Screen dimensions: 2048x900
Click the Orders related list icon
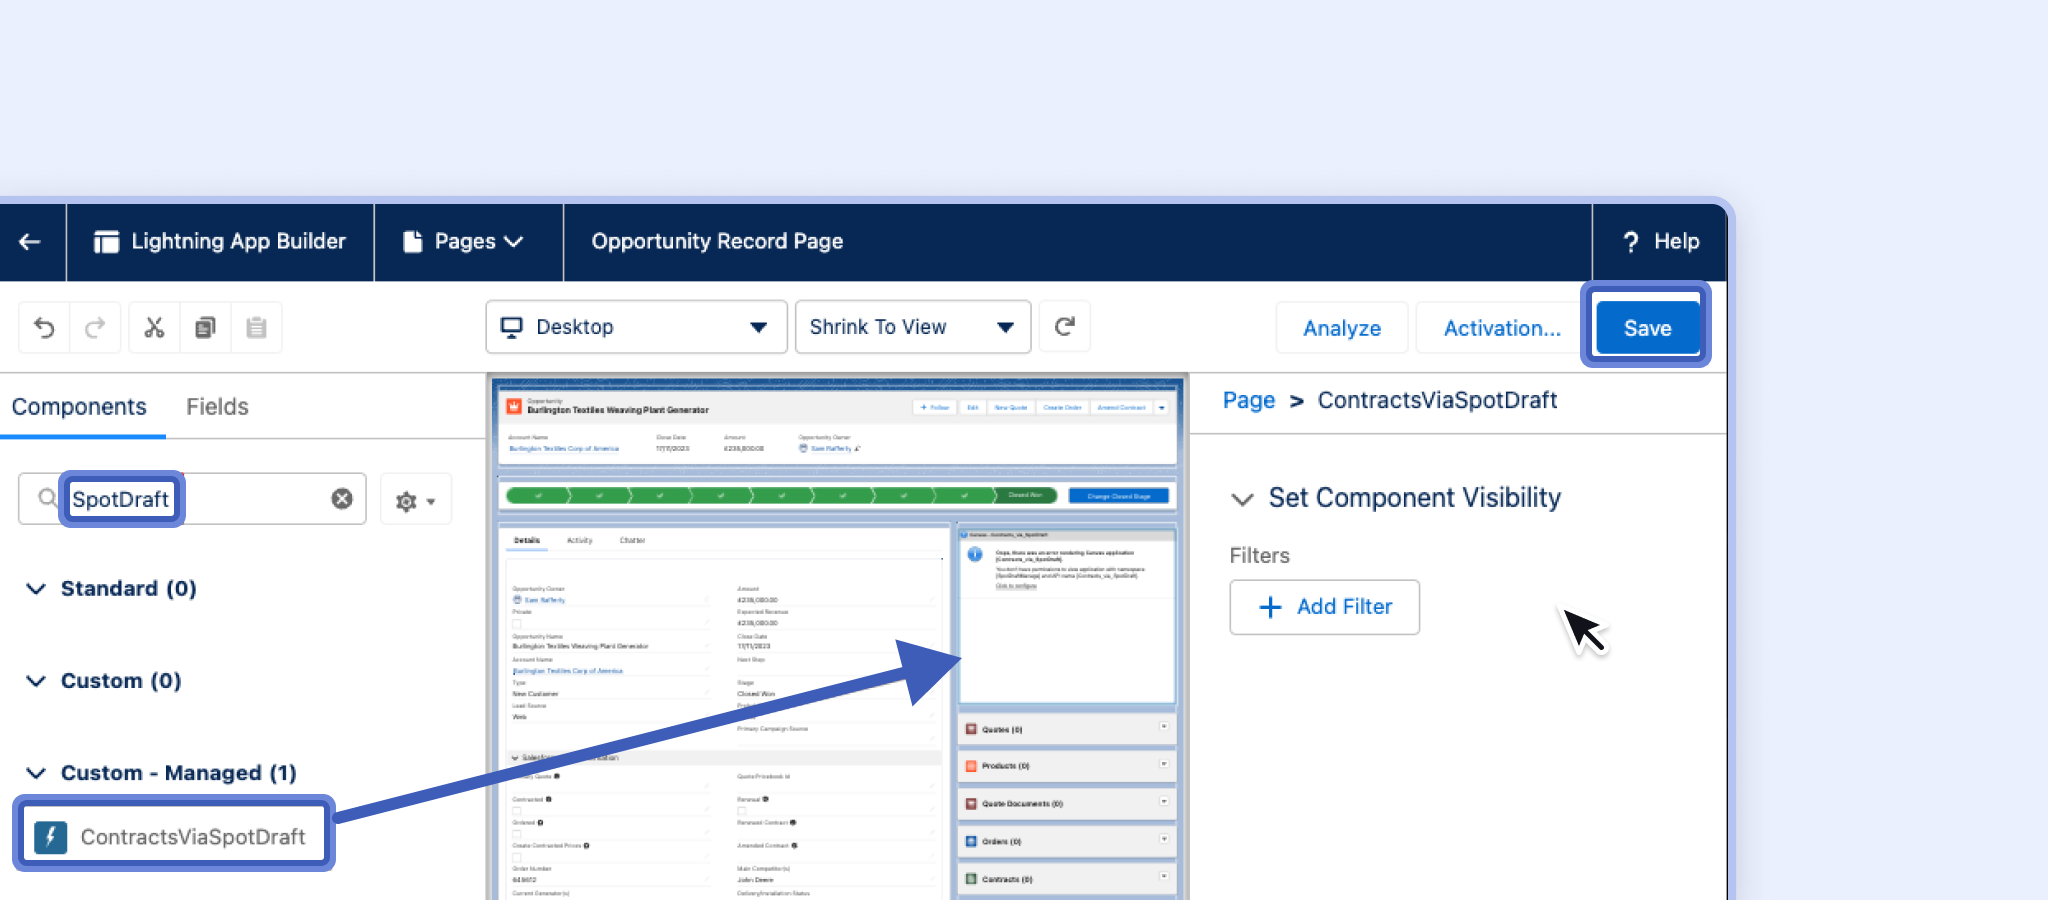[971, 842]
